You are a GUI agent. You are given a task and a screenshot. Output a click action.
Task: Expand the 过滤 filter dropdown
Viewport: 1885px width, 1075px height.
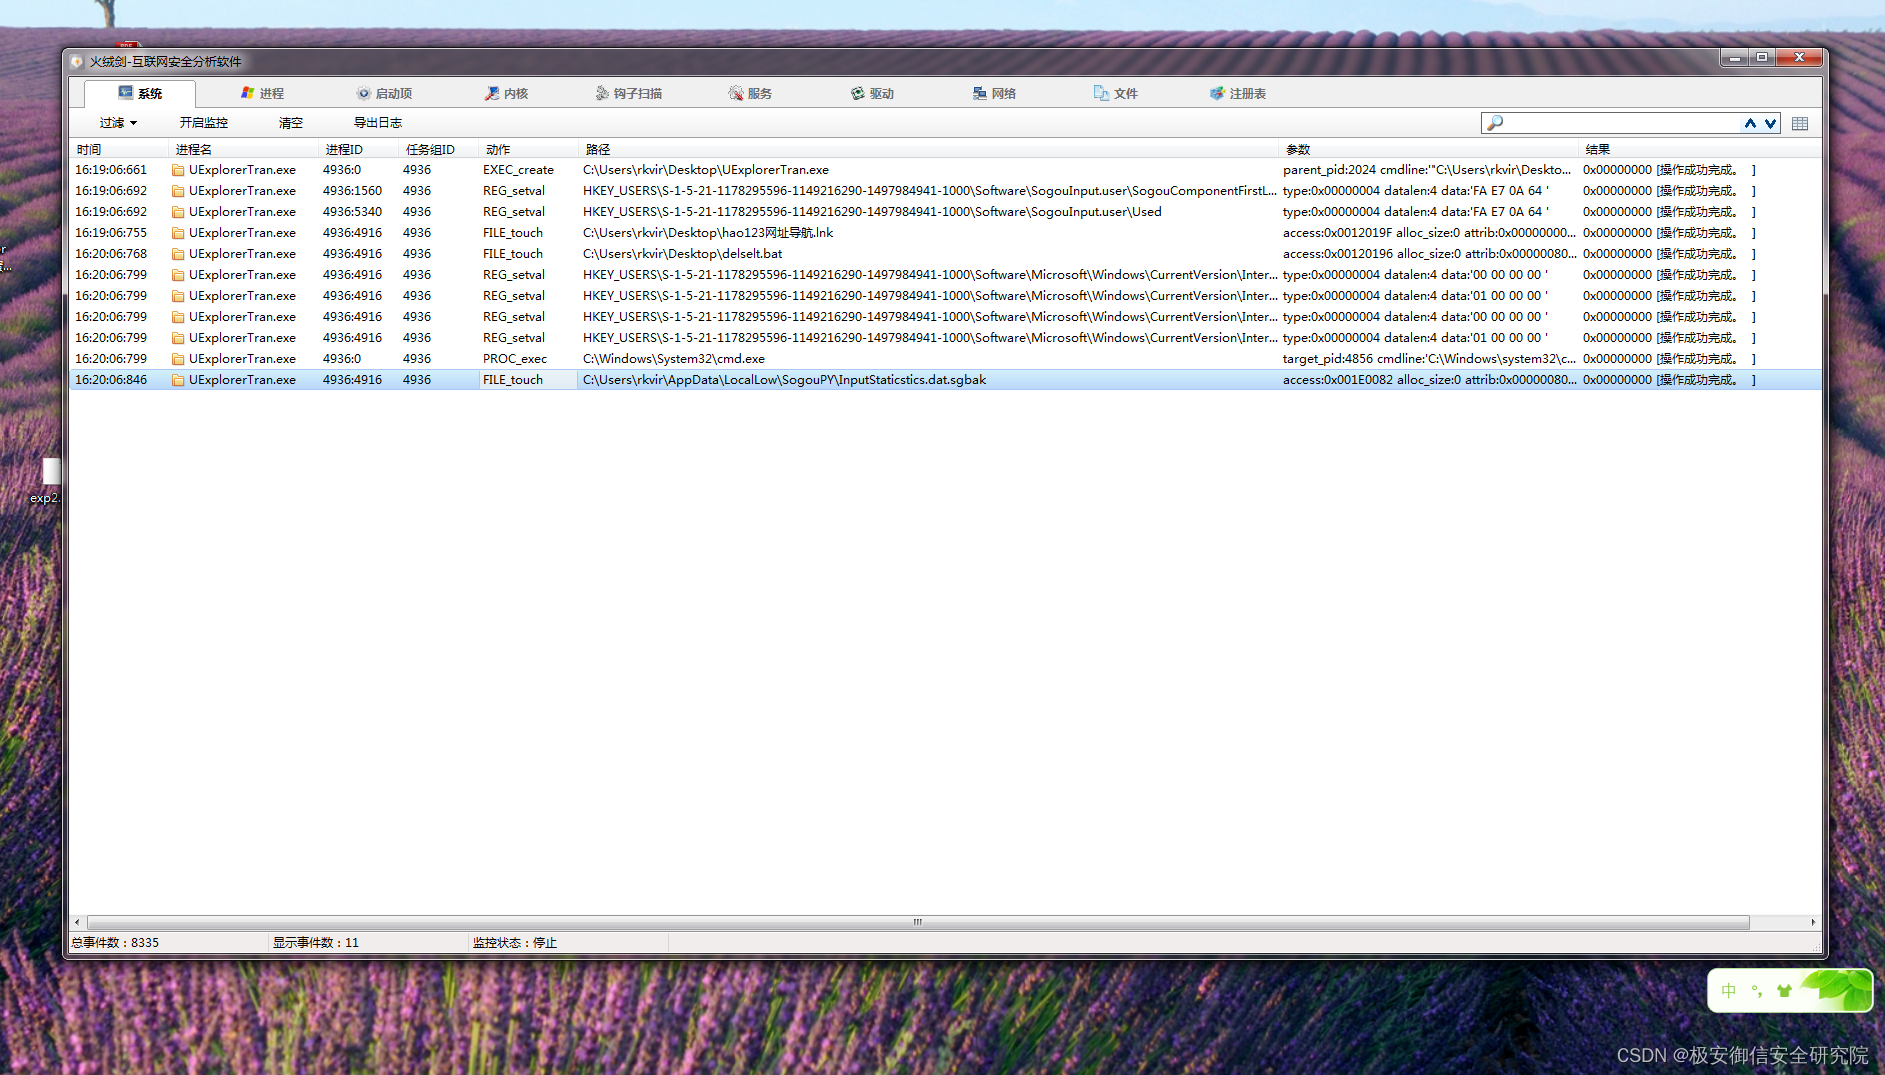[118, 123]
